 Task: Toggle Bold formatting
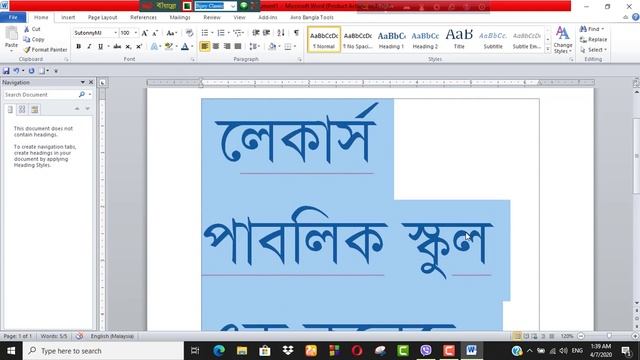(78, 47)
